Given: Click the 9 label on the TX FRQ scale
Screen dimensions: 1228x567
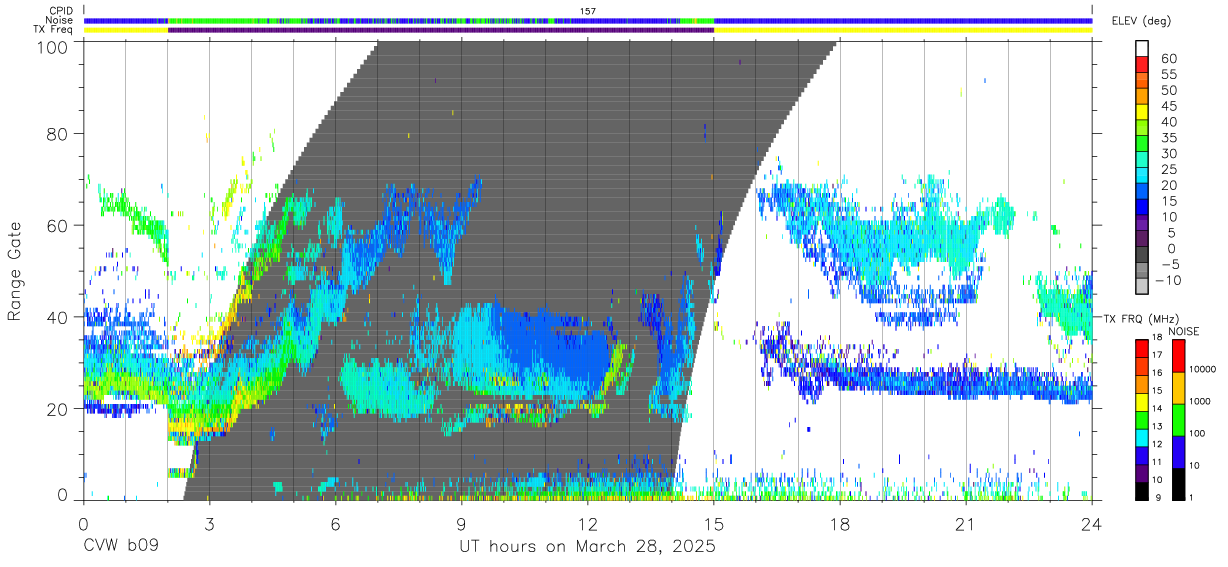Looking at the screenshot, I should (1158, 498).
